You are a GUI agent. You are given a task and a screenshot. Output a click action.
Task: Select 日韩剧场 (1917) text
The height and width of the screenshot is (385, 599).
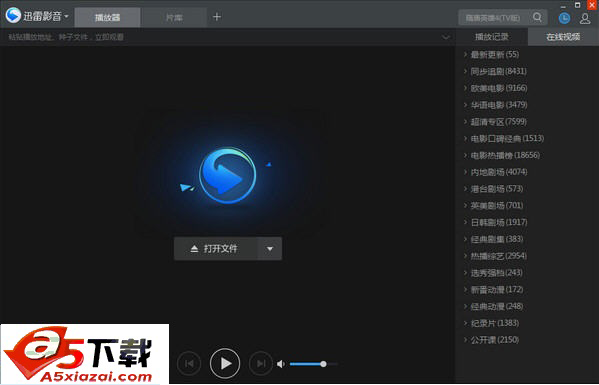[x=499, y=222]
